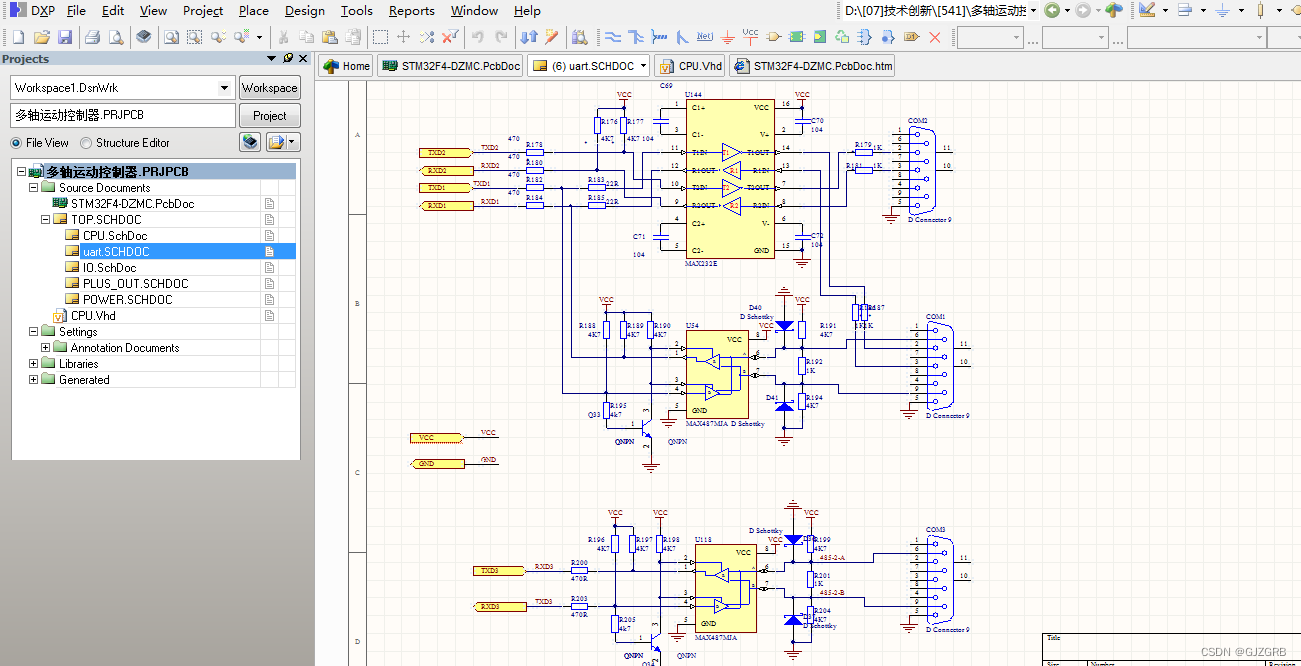Screen dimensions: 1301x666
Task: Click the Project button
Action: 270,116
